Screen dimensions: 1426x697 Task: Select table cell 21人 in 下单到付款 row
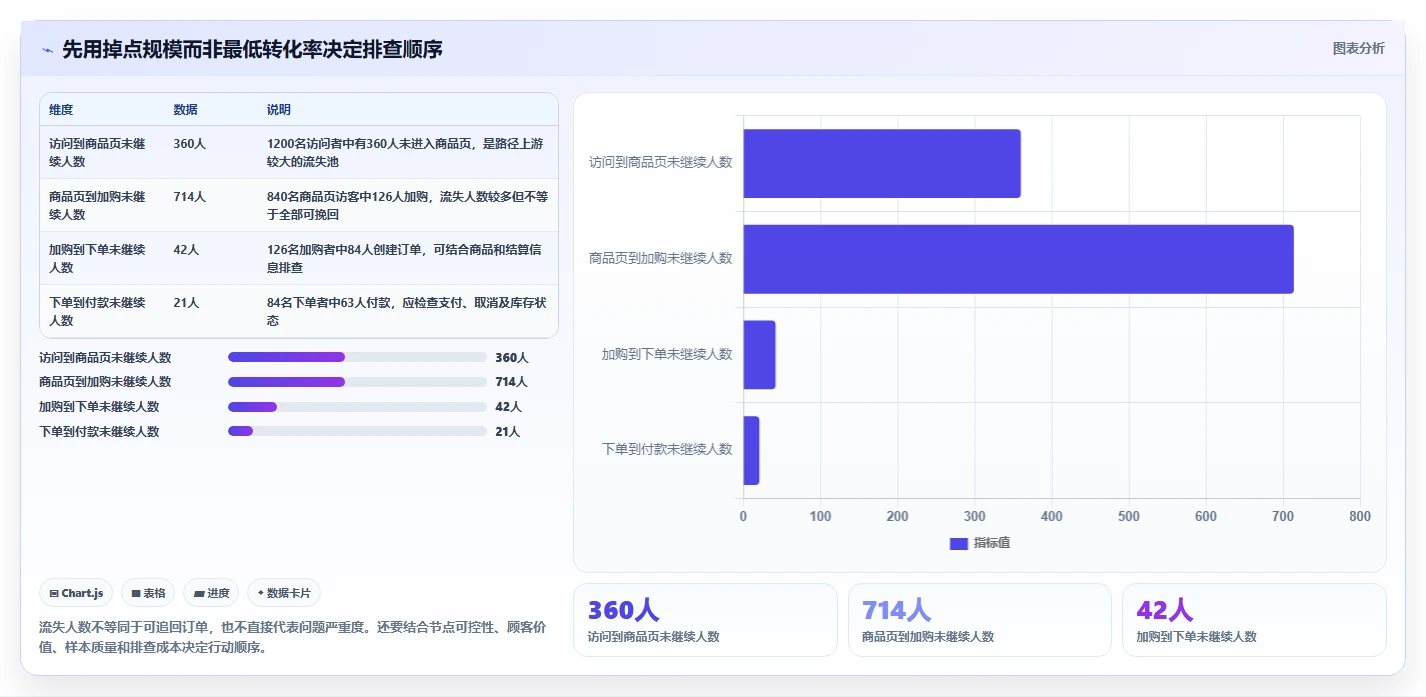tap(186, 303)
